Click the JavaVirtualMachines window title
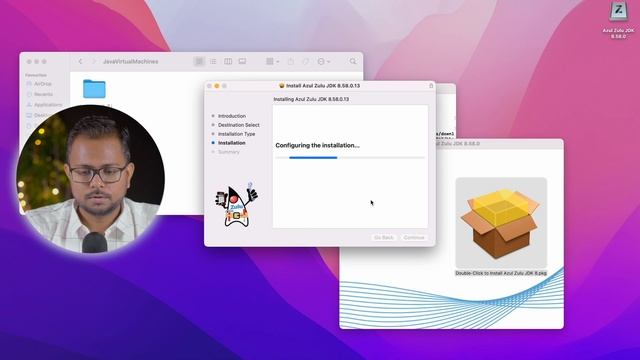This screenshot has width=640, height=360. (130, 61)
